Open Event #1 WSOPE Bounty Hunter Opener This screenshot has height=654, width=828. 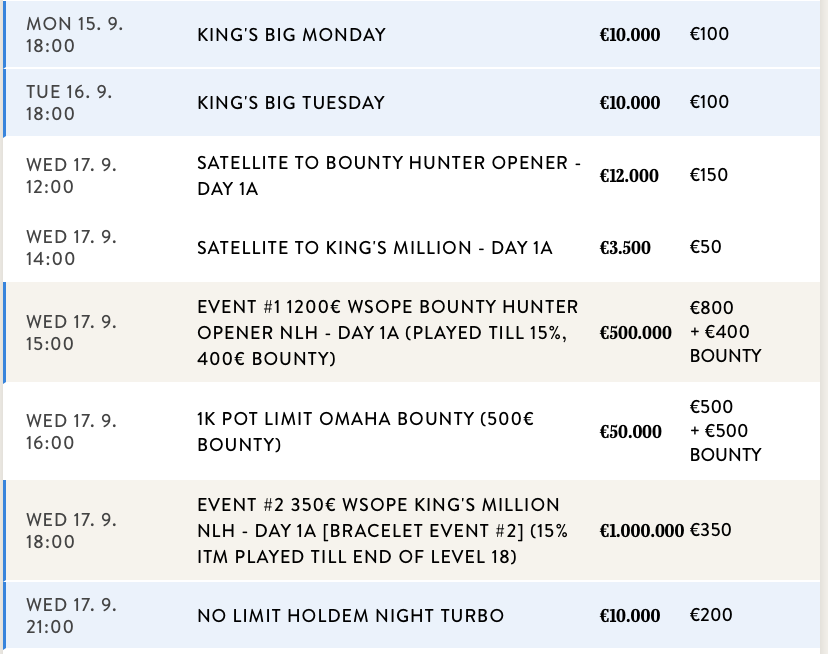[388, 332]
